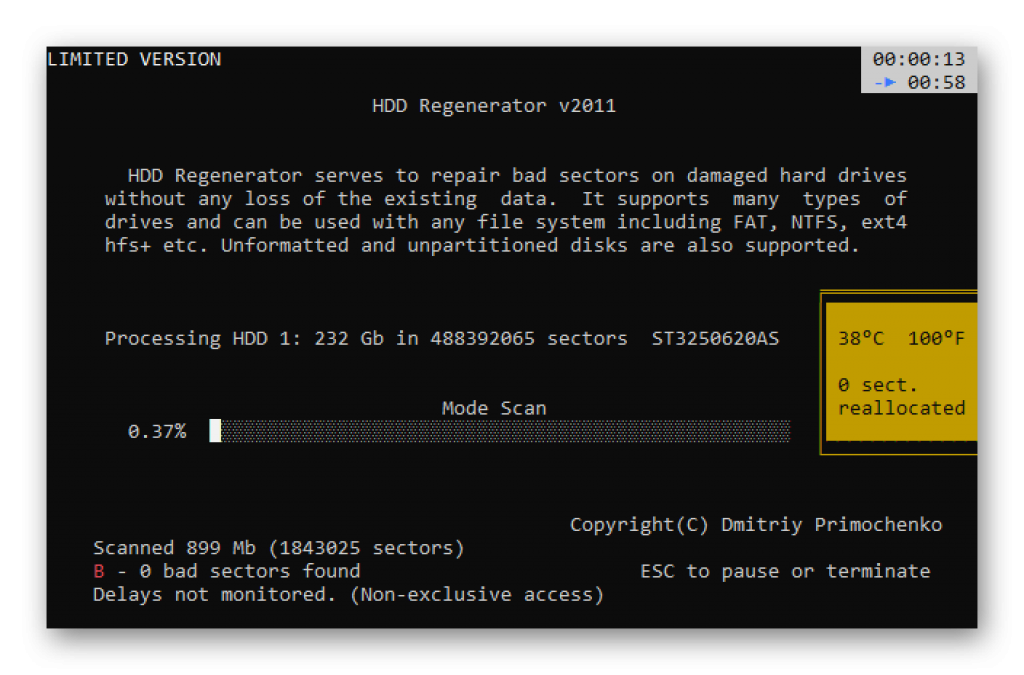Click the "0 sect. reallocated" text
This screenshot has width=1024, height=675.
pos(901,396)
